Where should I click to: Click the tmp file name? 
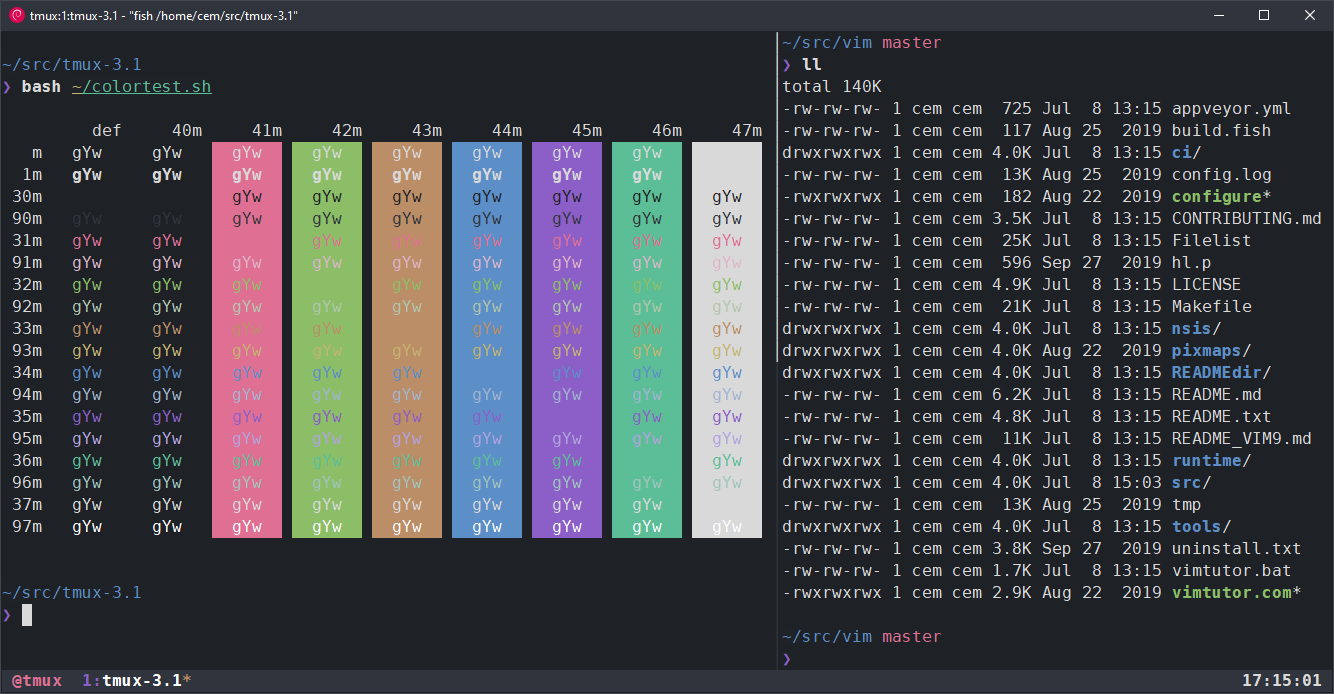coord(1186,505)
